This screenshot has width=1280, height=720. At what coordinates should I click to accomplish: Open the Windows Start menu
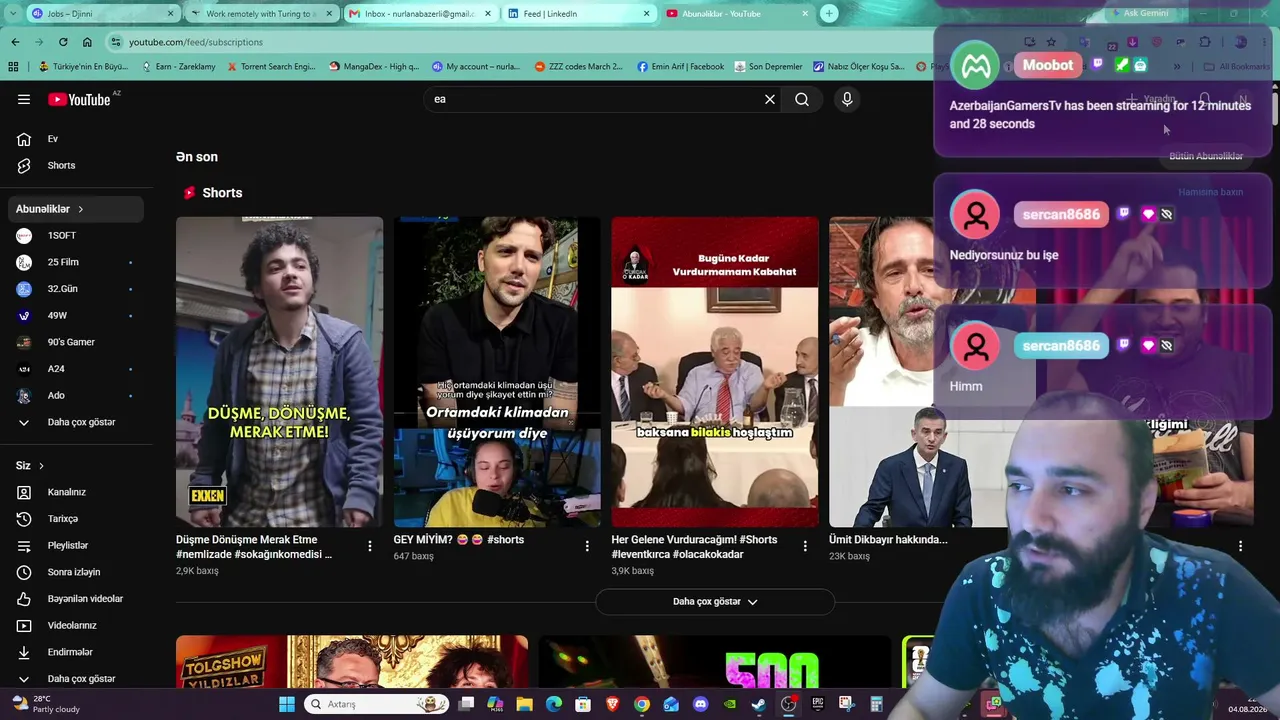pos(287,704)
